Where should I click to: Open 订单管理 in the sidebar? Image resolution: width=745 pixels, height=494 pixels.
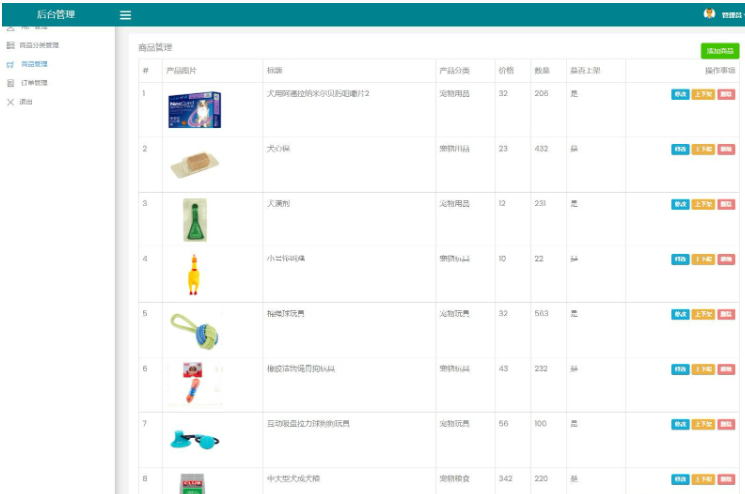(34, 83)
